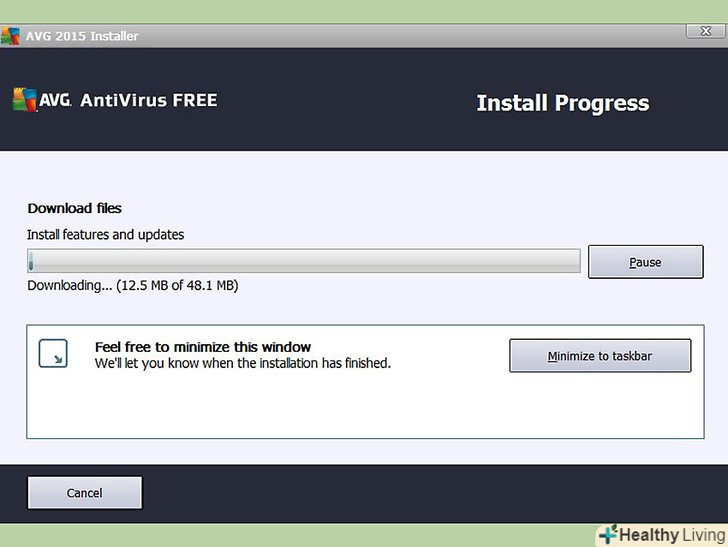Click the AVG logo in header
728x547 pixels.
[42, 99]
